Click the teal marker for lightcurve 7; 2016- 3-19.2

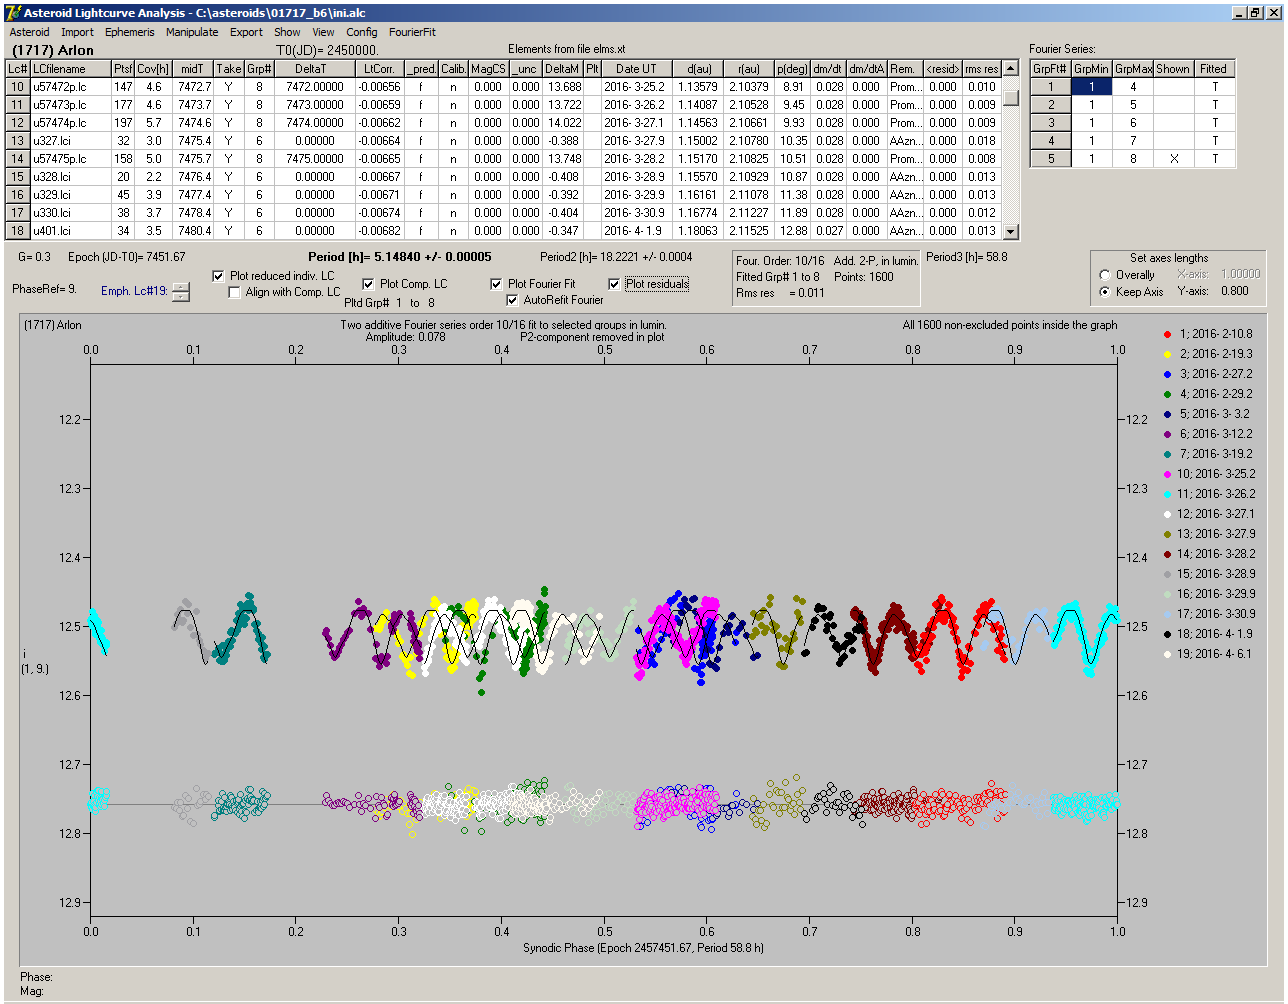click(1169, 454)
